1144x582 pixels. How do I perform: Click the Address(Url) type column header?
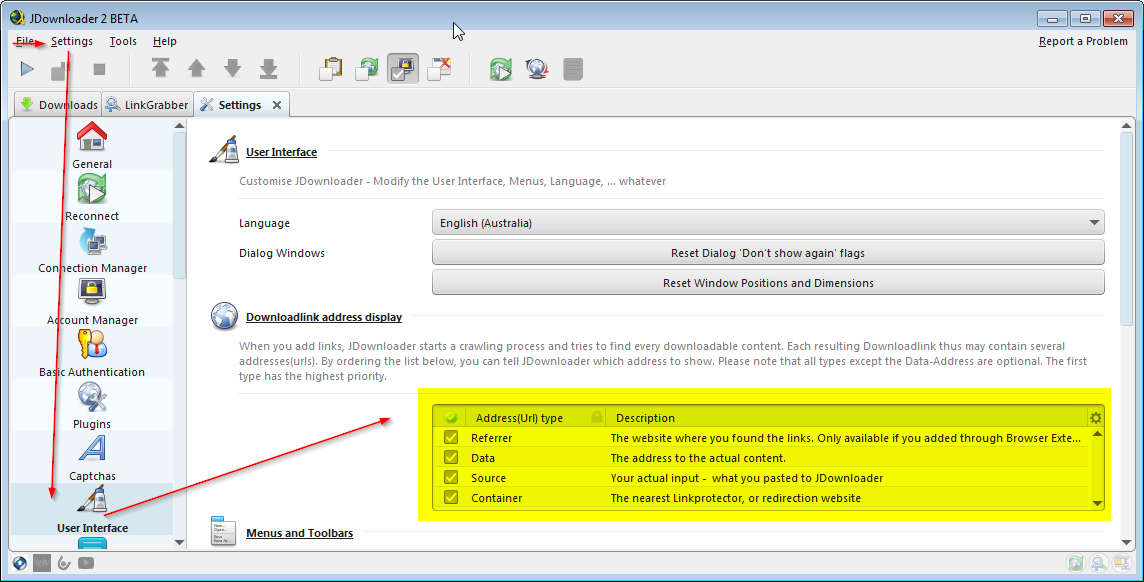[519, 418]
